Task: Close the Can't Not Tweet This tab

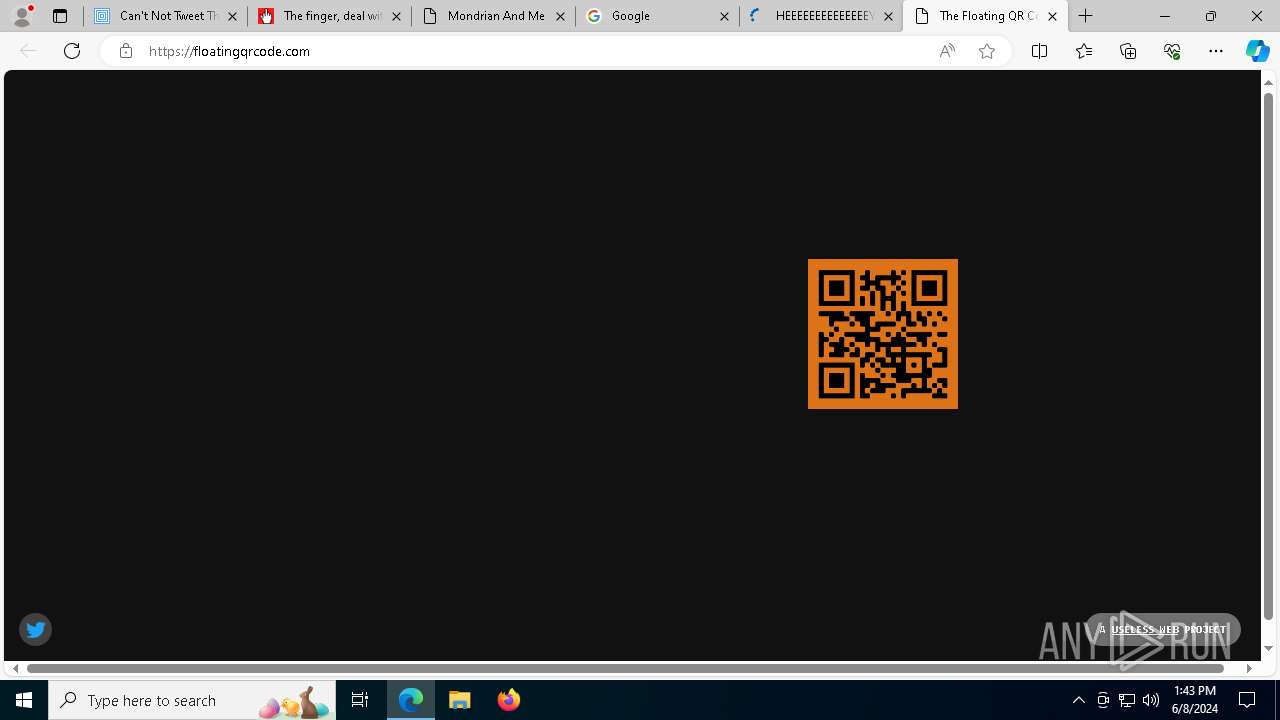Action: coord(232,16)
